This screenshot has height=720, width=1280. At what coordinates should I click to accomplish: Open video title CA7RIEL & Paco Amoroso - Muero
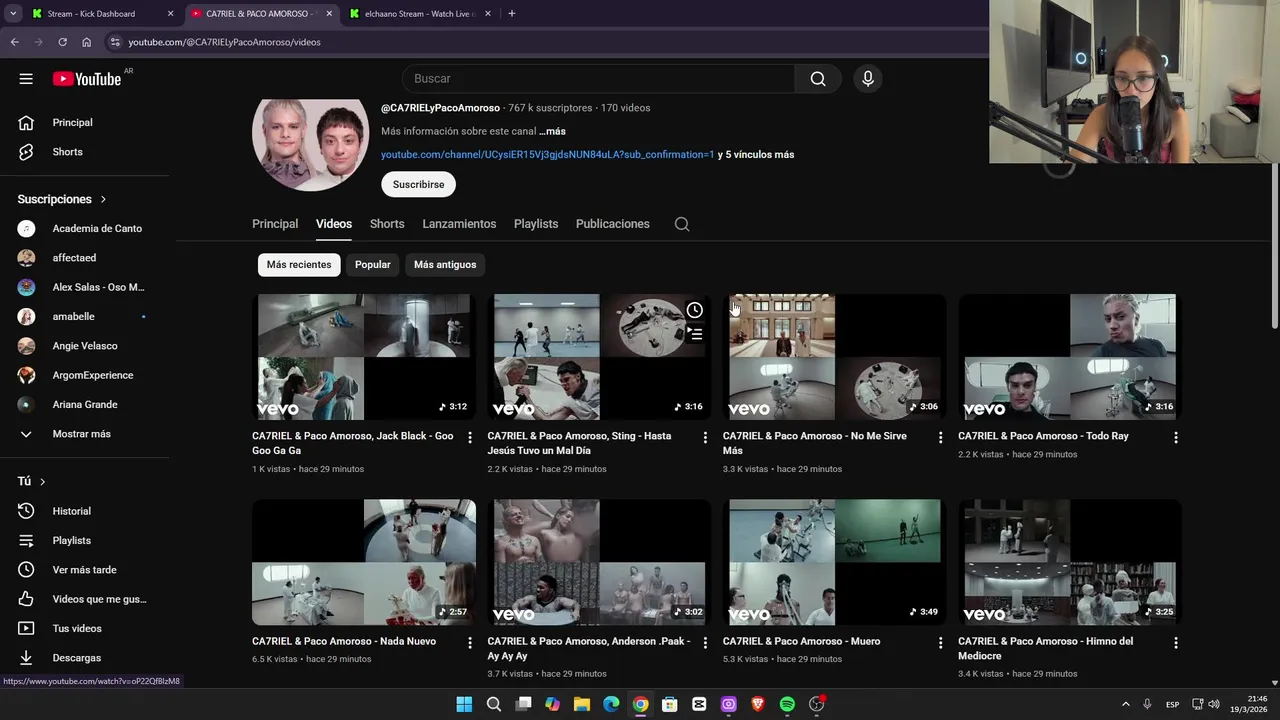click(801, 642)
